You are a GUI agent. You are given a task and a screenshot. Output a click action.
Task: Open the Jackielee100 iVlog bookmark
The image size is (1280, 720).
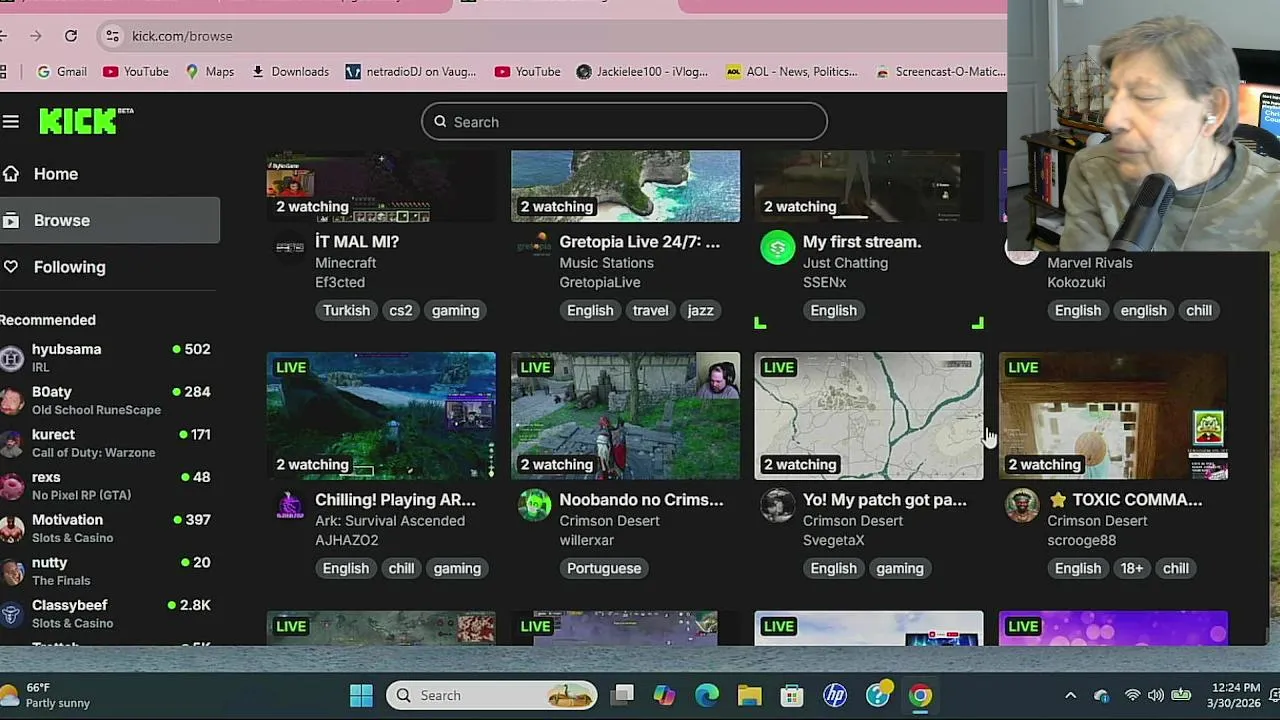click(642, 72)
